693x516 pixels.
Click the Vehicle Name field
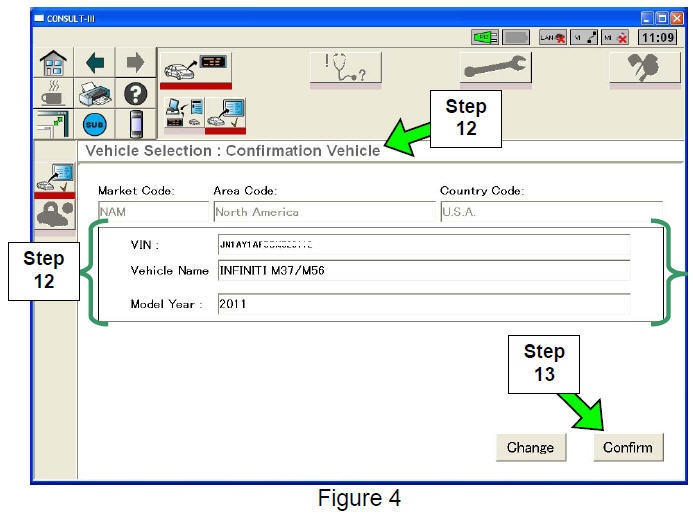pyautogui.click(x=423, y=271)
